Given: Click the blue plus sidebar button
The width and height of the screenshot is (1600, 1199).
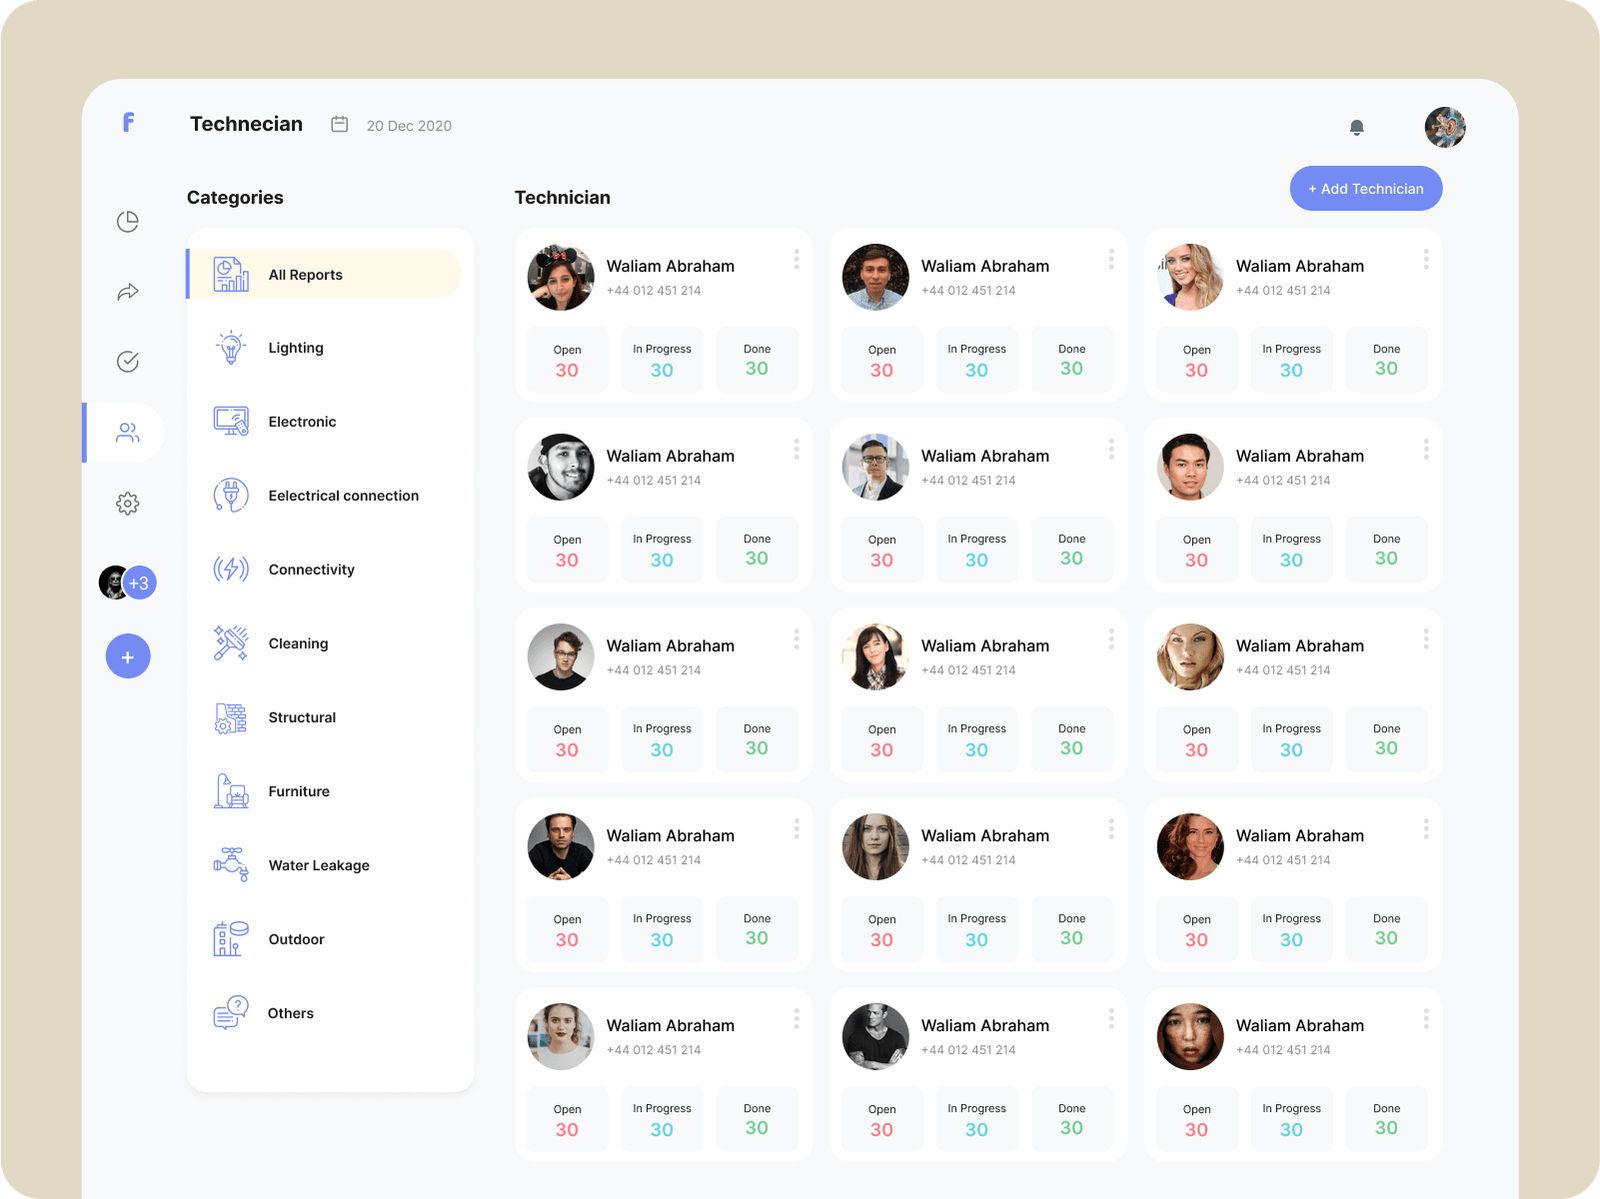Looking at the screenshot, I should pos(128,657).
